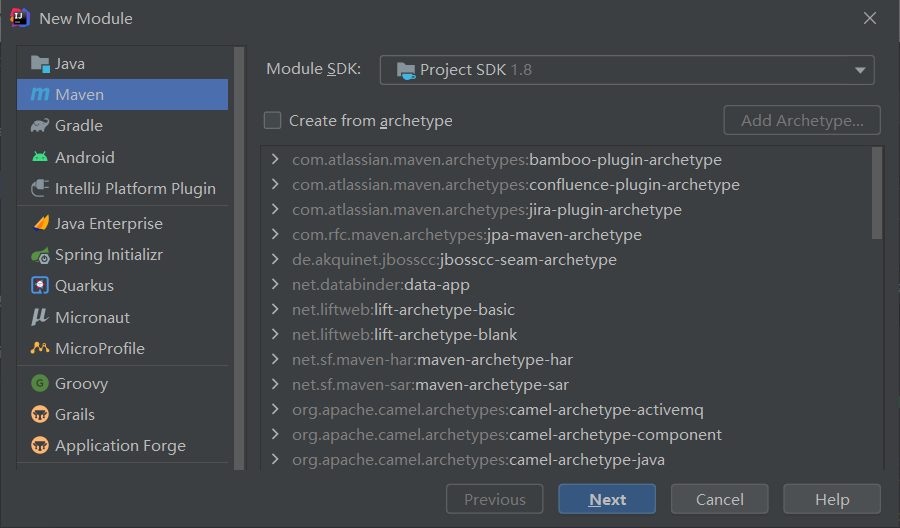
Task: Click the Grails icon
Action: [x=40, y=414]
